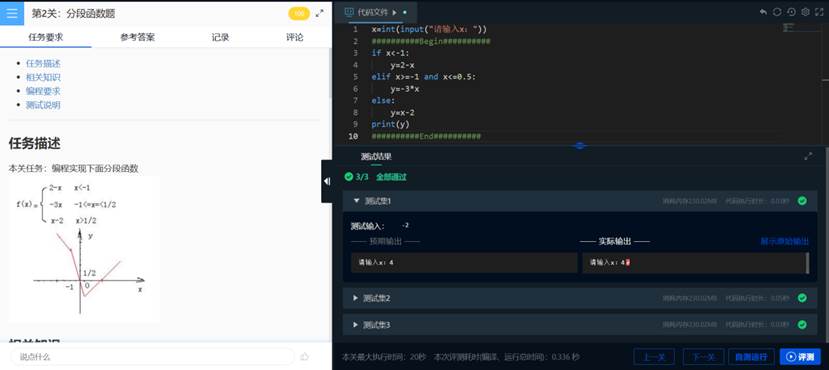Click the line 'y=2-x' in editor
This screenshot has width=829, height=370.
[402, 65]
